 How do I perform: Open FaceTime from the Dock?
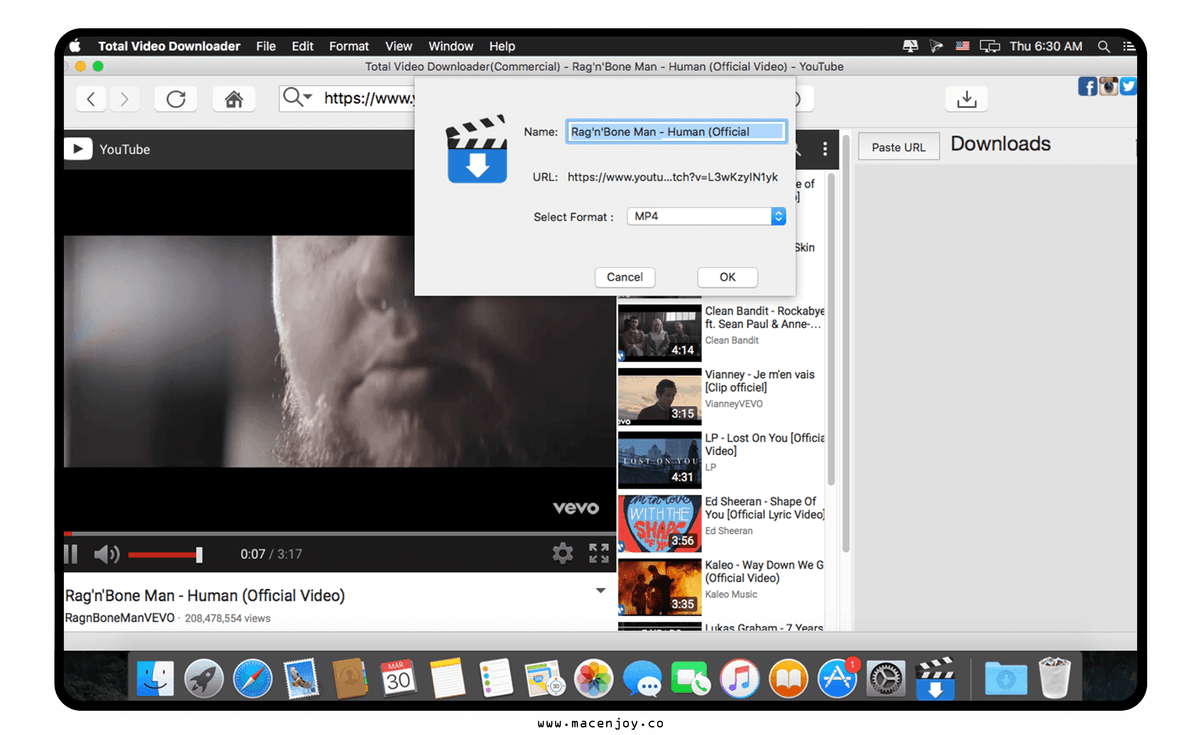tap(691, 678)
